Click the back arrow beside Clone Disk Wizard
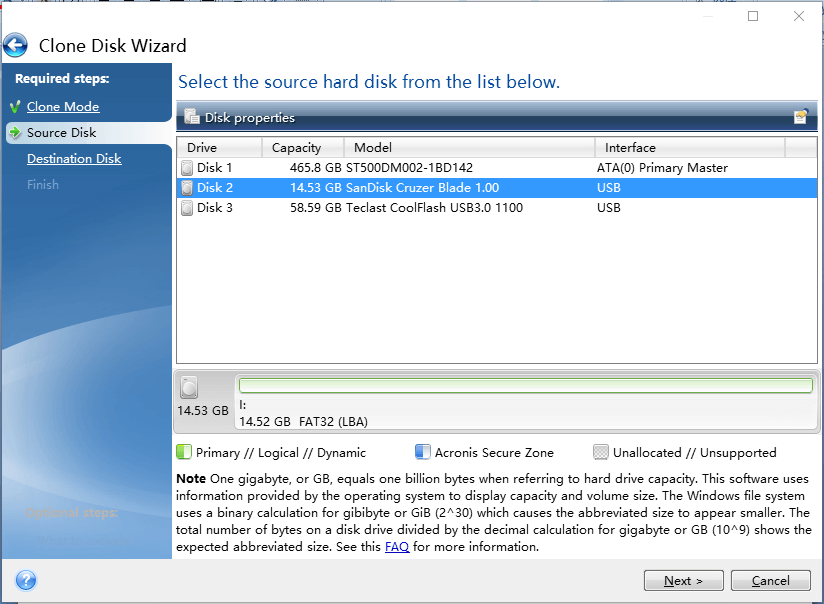824x604 pixels. 15,44
